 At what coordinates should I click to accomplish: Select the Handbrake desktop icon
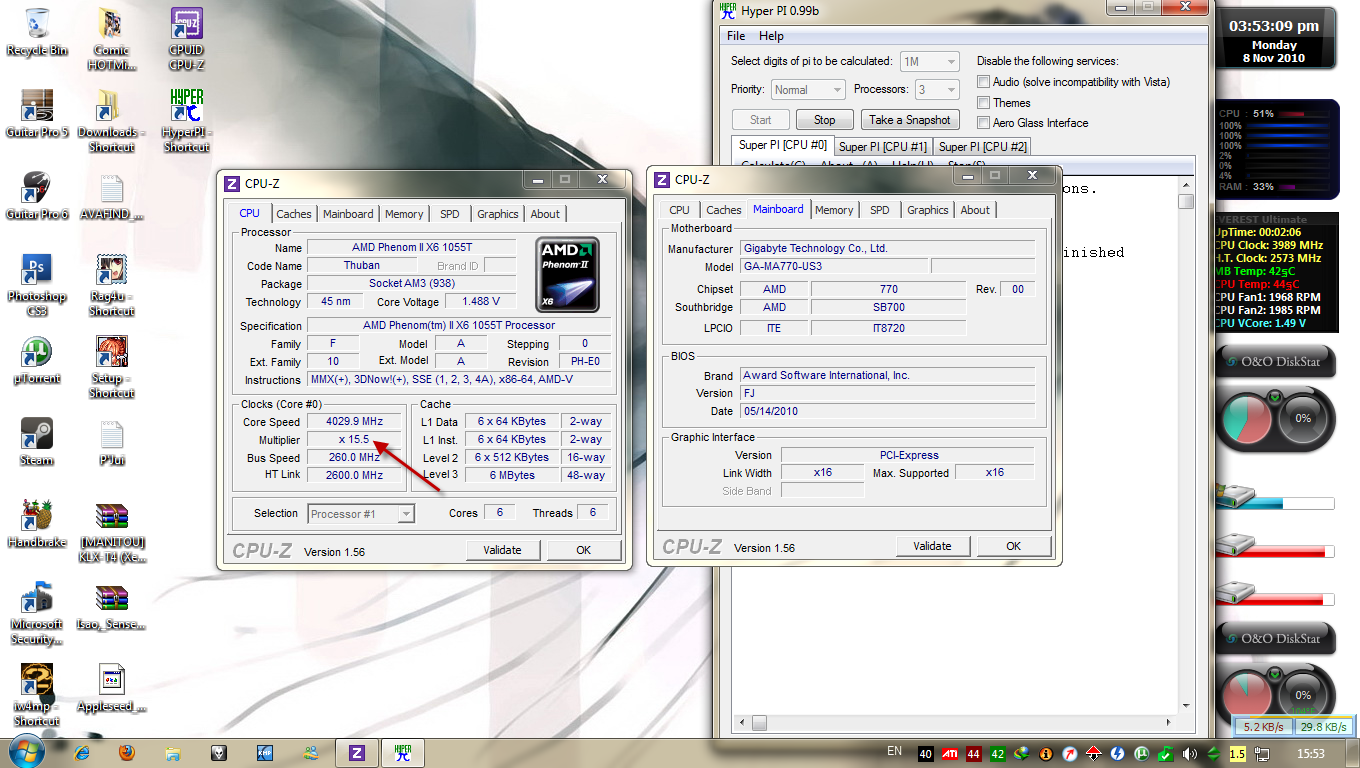[x=37, y=524]
